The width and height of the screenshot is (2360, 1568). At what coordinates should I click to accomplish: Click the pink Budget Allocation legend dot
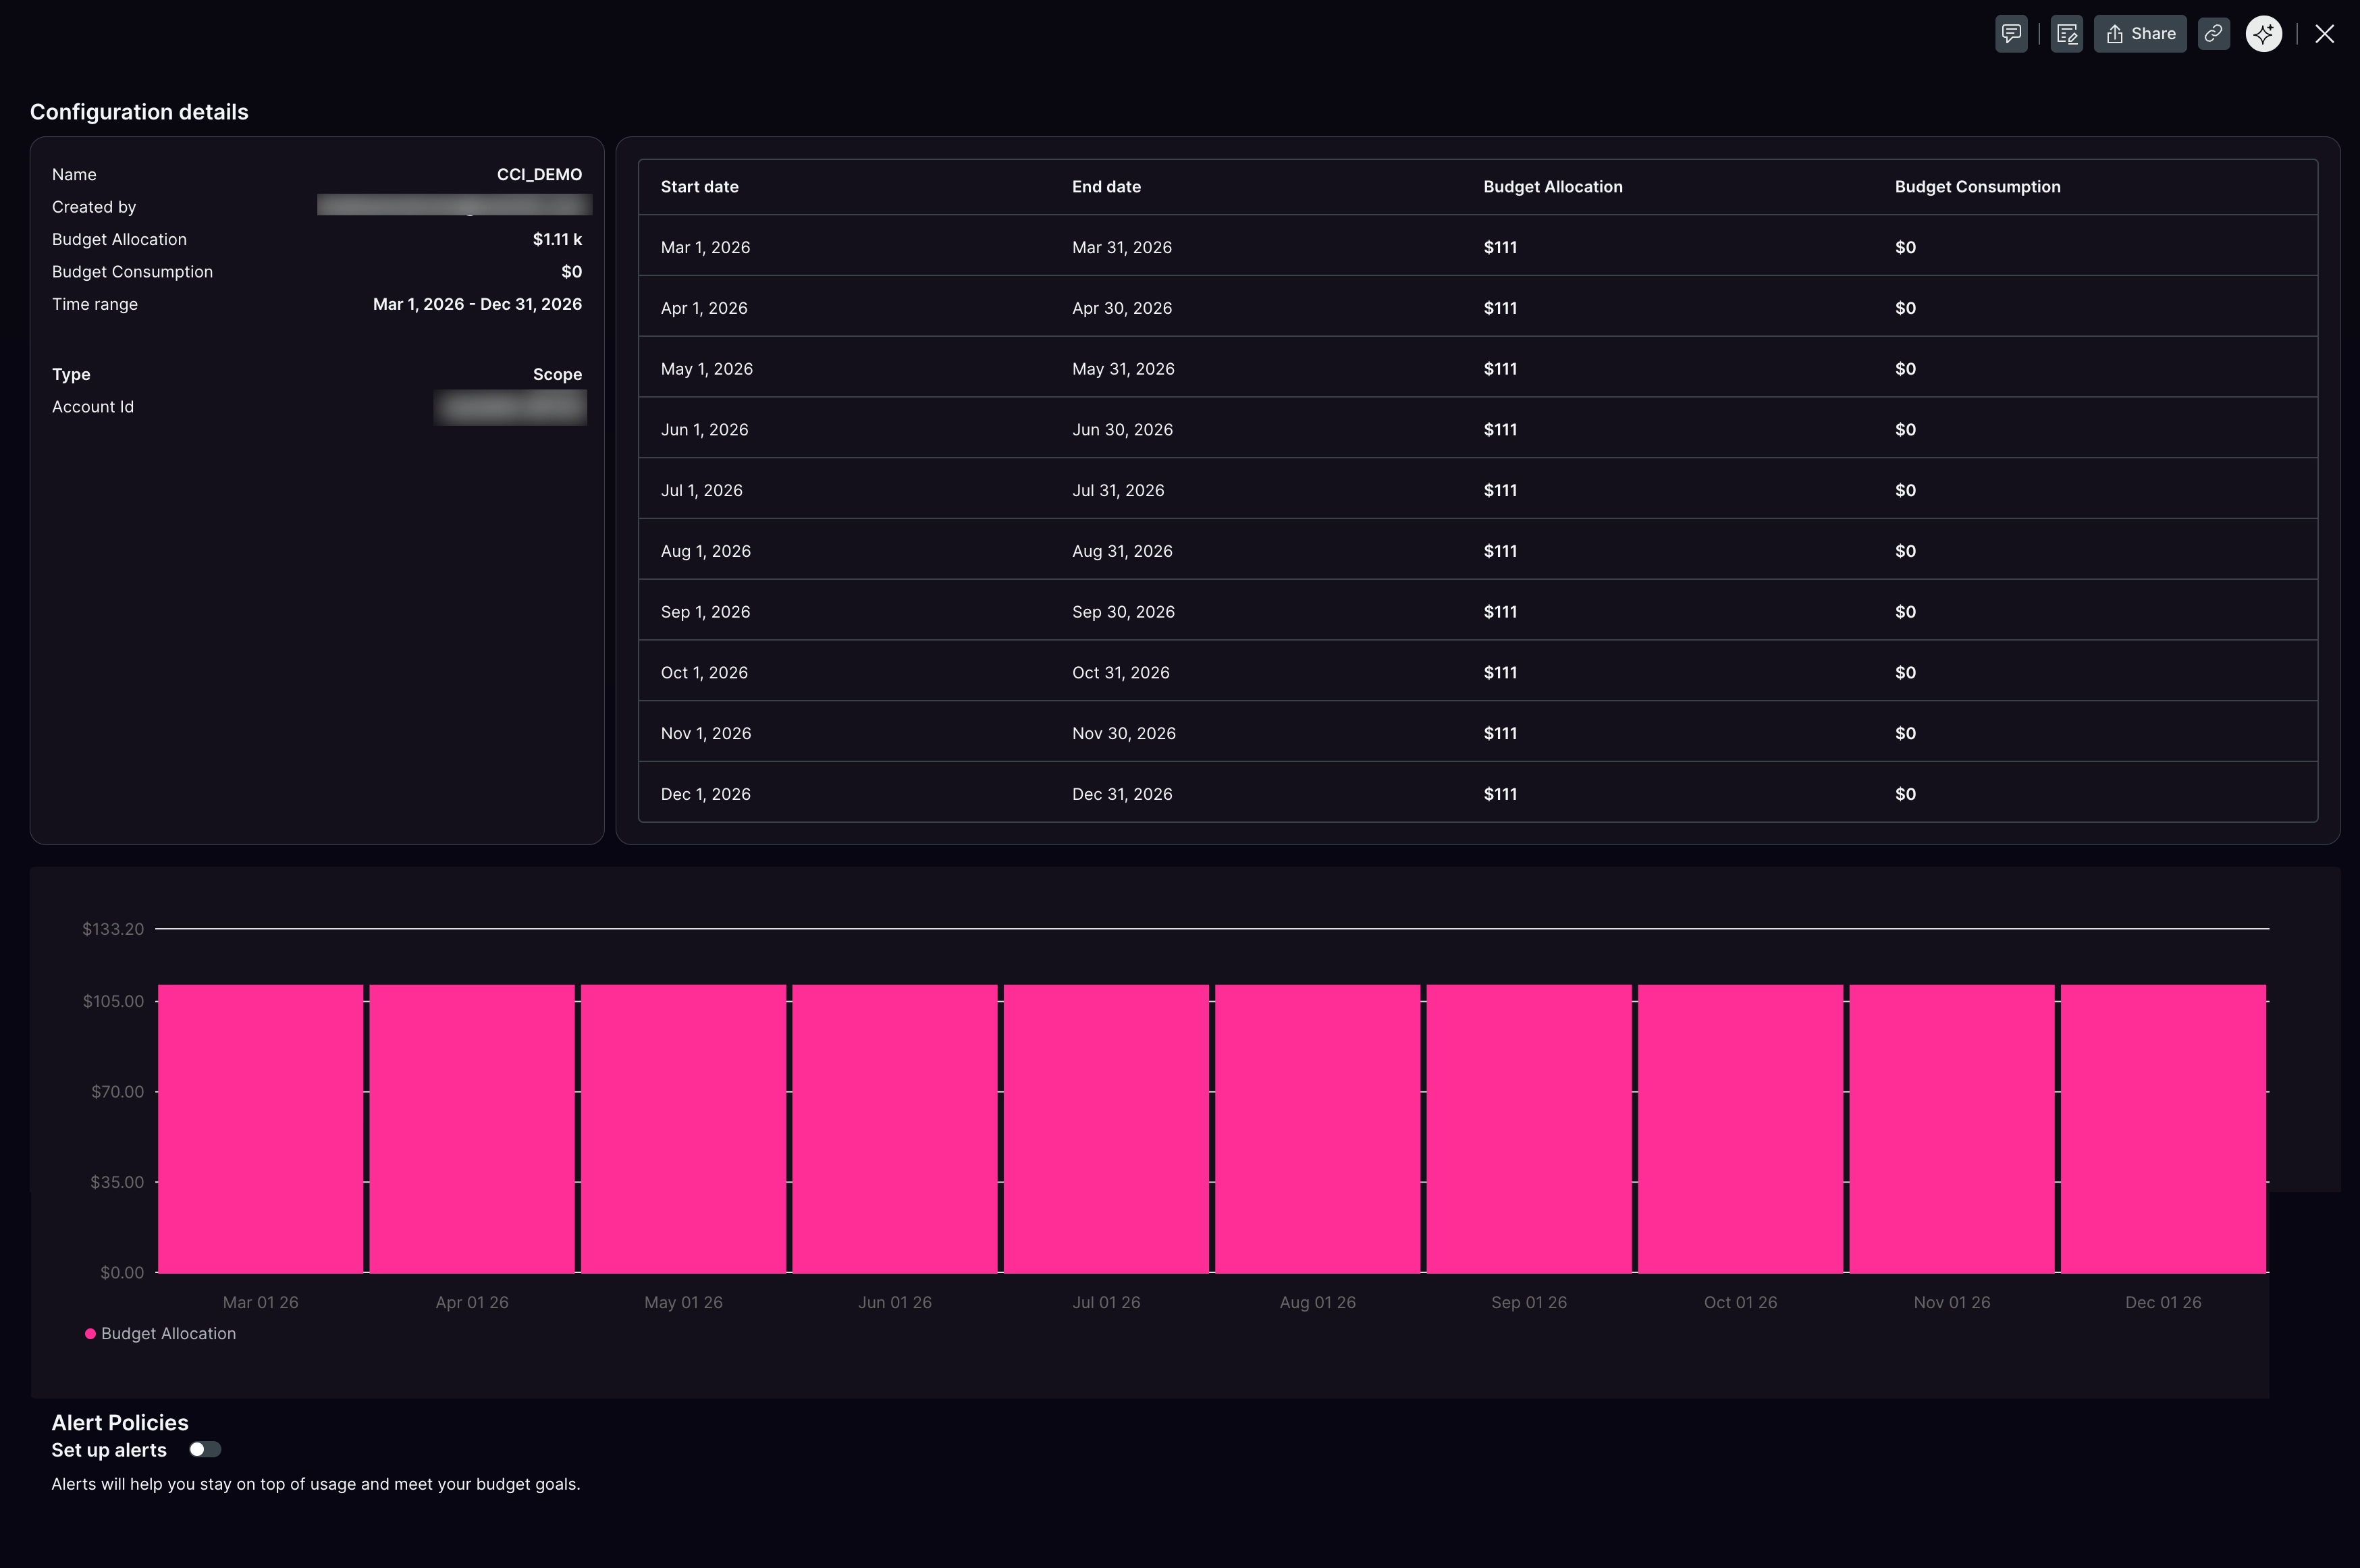click(x=90, y=1334)
